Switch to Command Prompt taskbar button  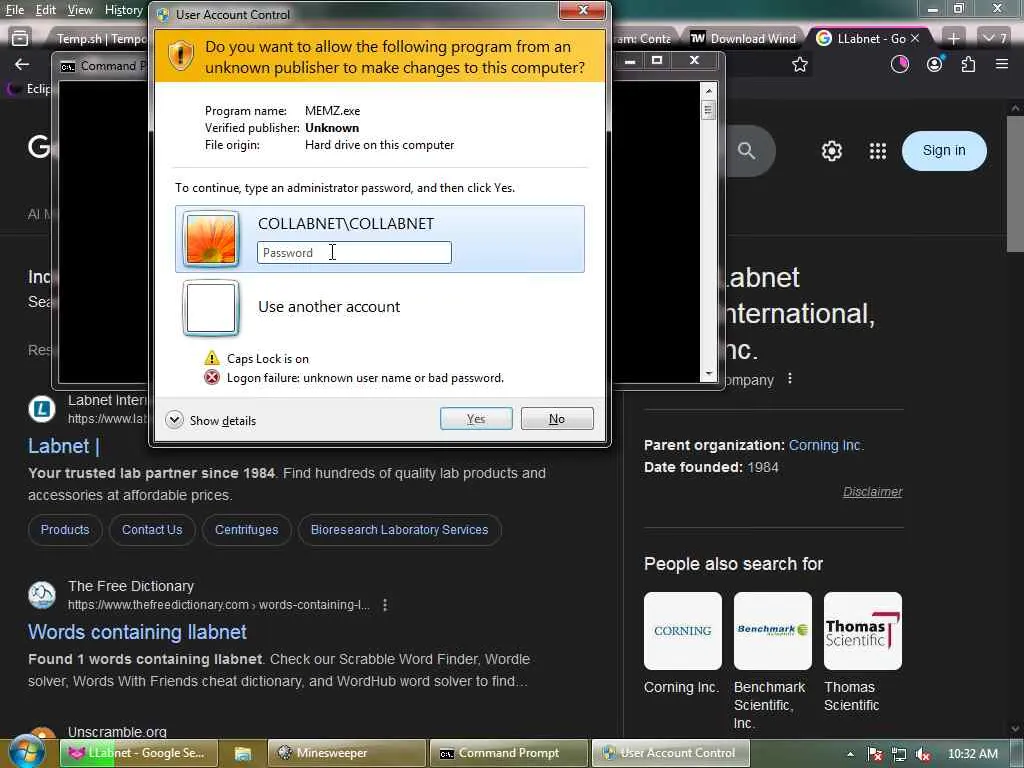(509, 753)
